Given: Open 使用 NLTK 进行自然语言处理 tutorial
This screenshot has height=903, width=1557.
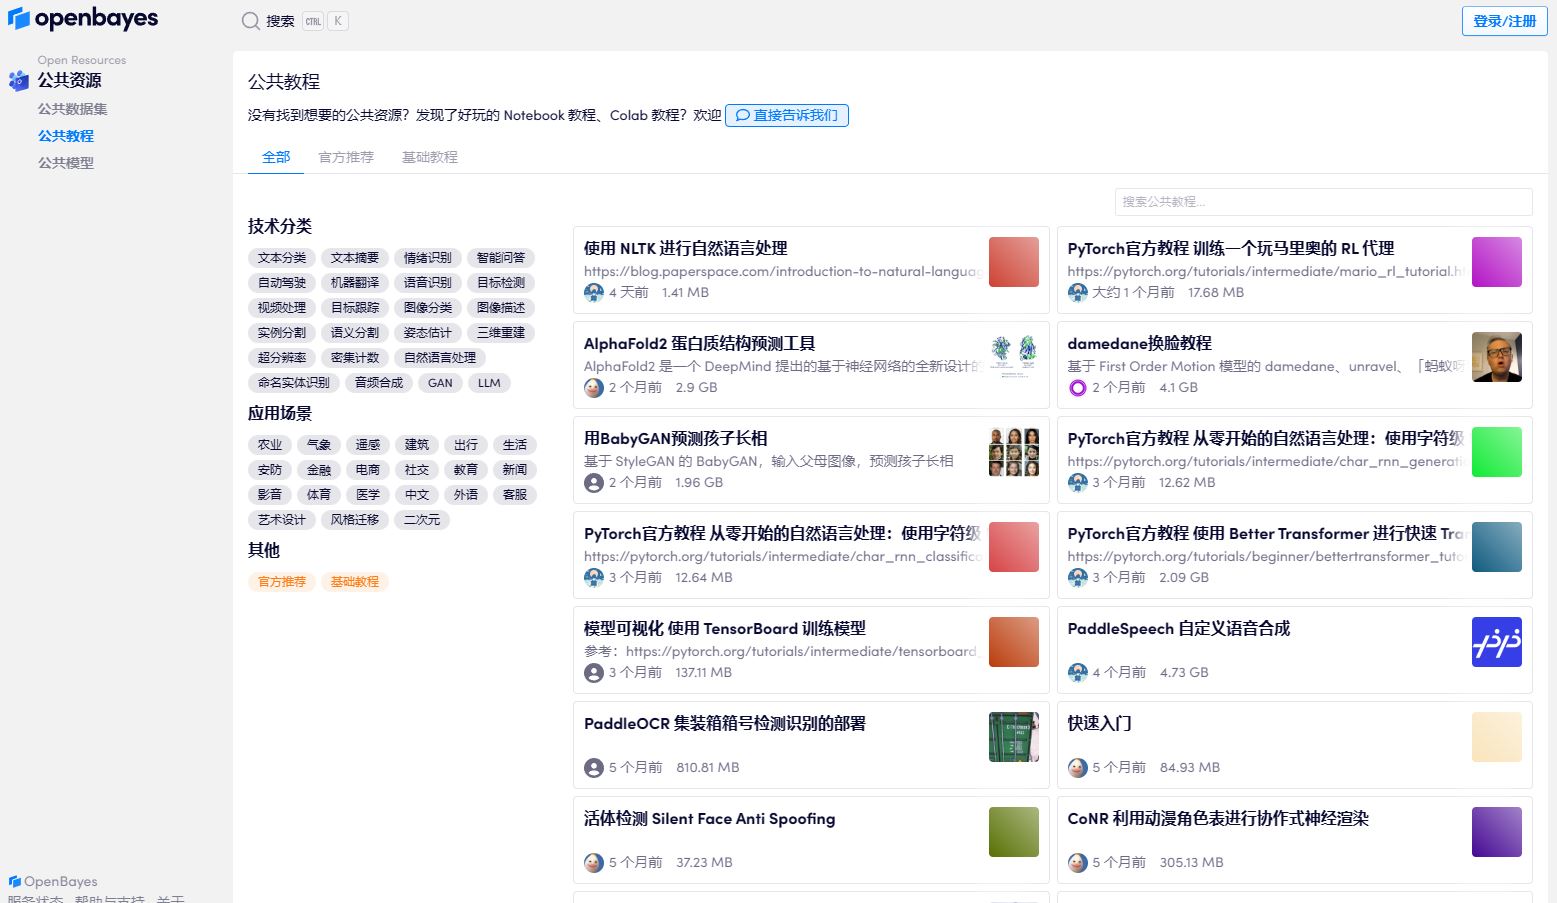Looking at the screenshot, I should [686, 248].
